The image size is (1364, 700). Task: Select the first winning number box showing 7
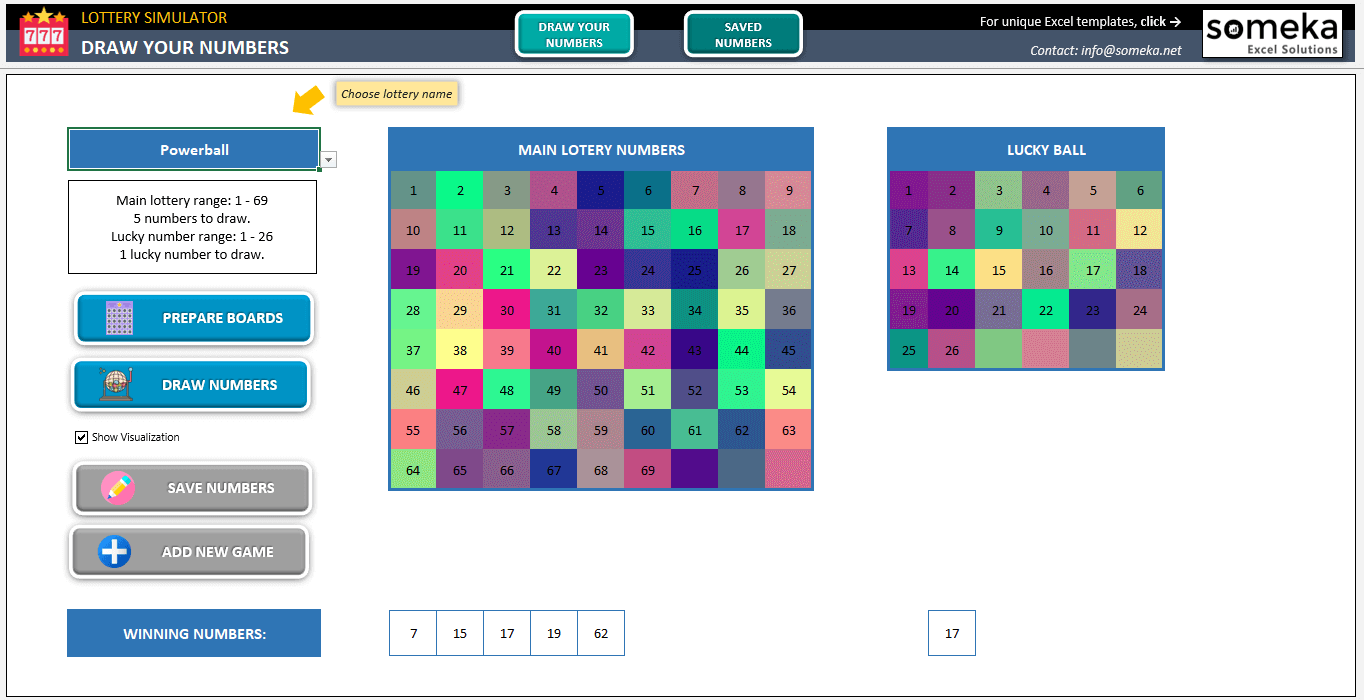[413, 633]
